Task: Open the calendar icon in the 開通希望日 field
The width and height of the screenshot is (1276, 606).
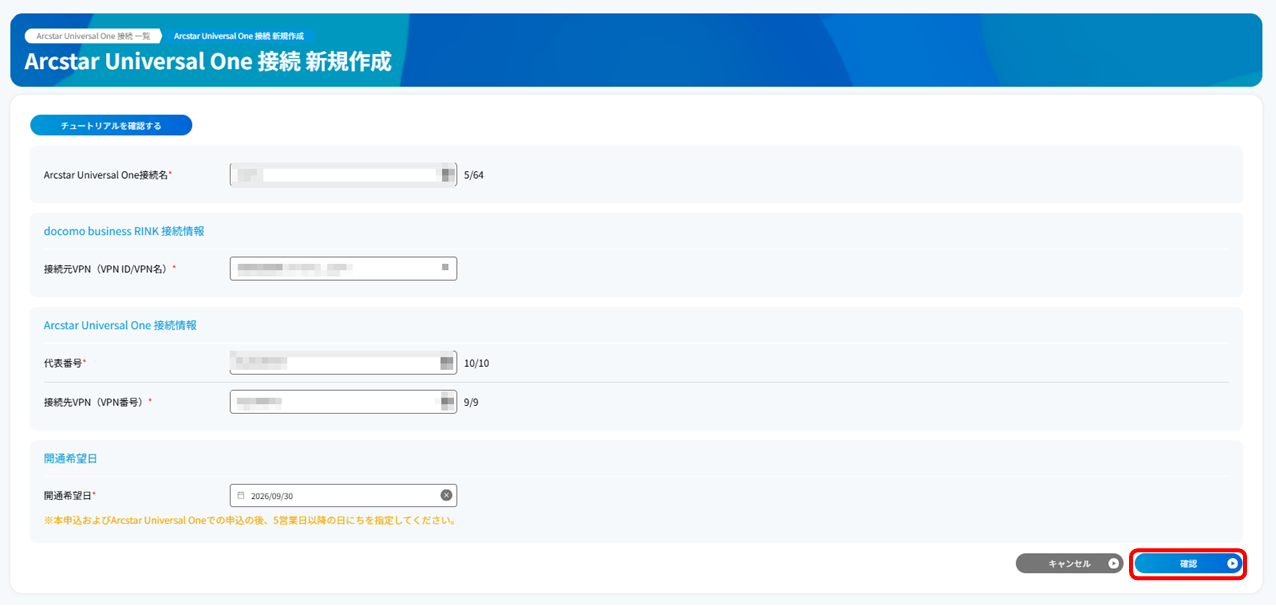Action: coord(240,495)
